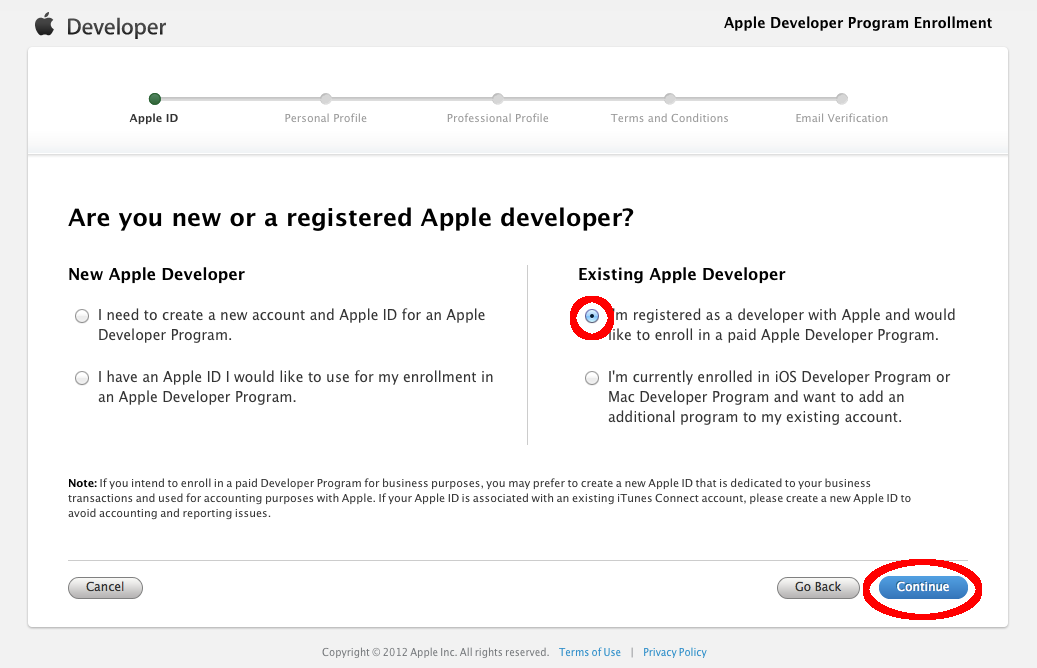1037x668 pixels.
Task: Click the Continue button
Action: click(x=923, y=587)
